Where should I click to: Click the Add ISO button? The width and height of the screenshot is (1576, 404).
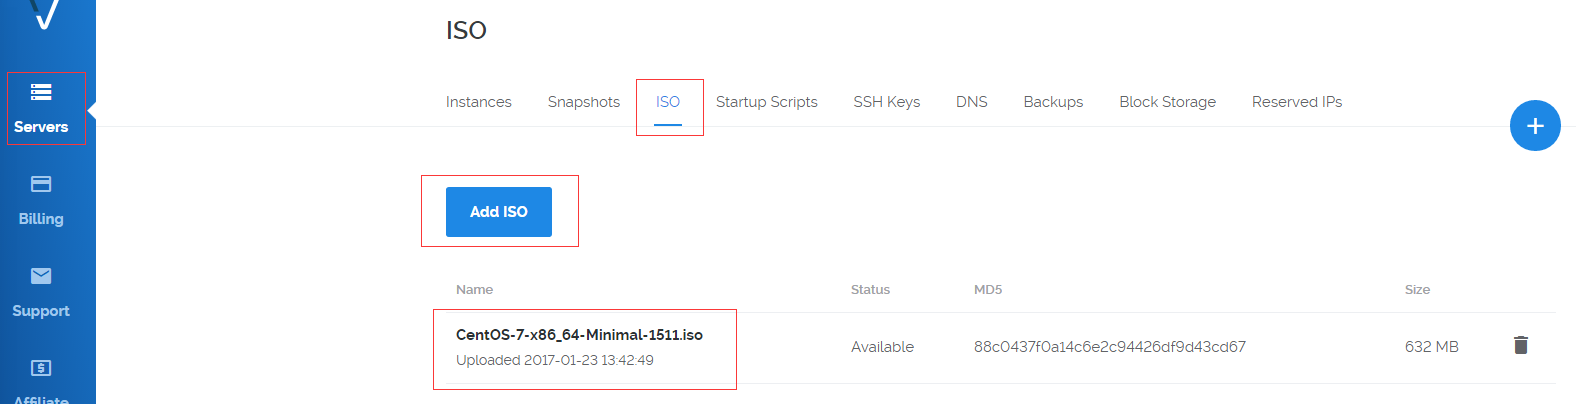pyautogui.click(x=499, y=212)
